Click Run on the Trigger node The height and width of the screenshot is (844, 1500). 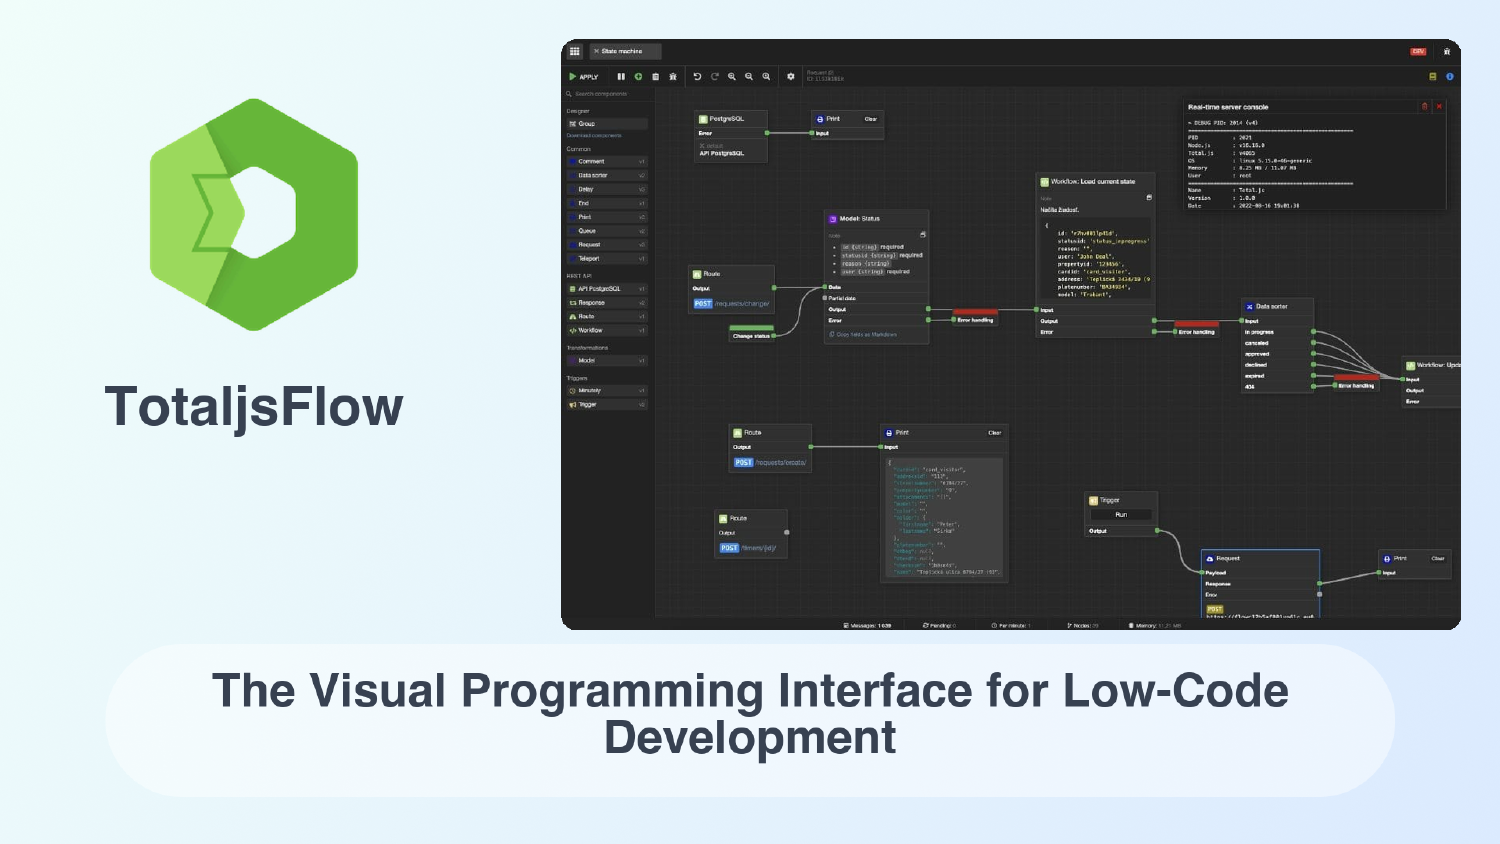point(1121,515)
